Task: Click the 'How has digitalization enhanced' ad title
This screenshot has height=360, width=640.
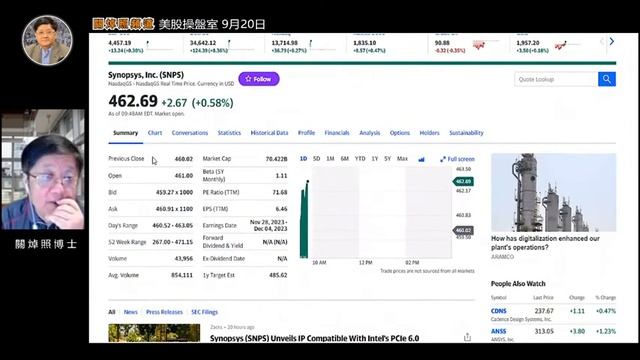Action: (x=545, y=243)
